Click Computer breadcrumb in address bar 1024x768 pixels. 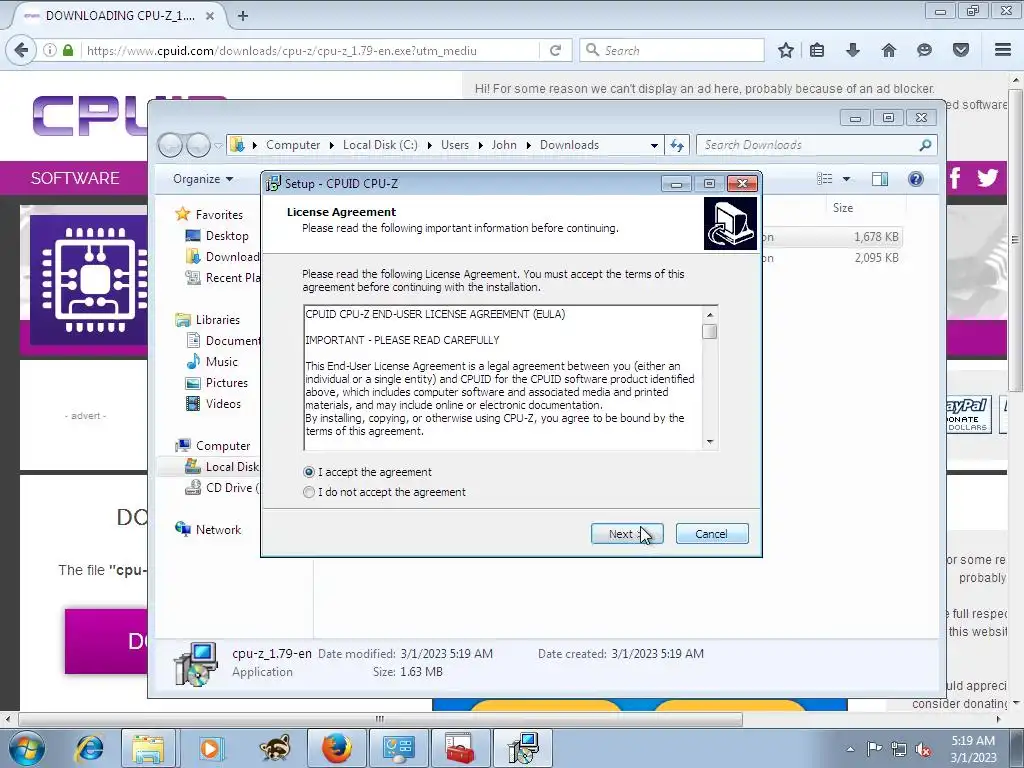[x=293, y=145]
